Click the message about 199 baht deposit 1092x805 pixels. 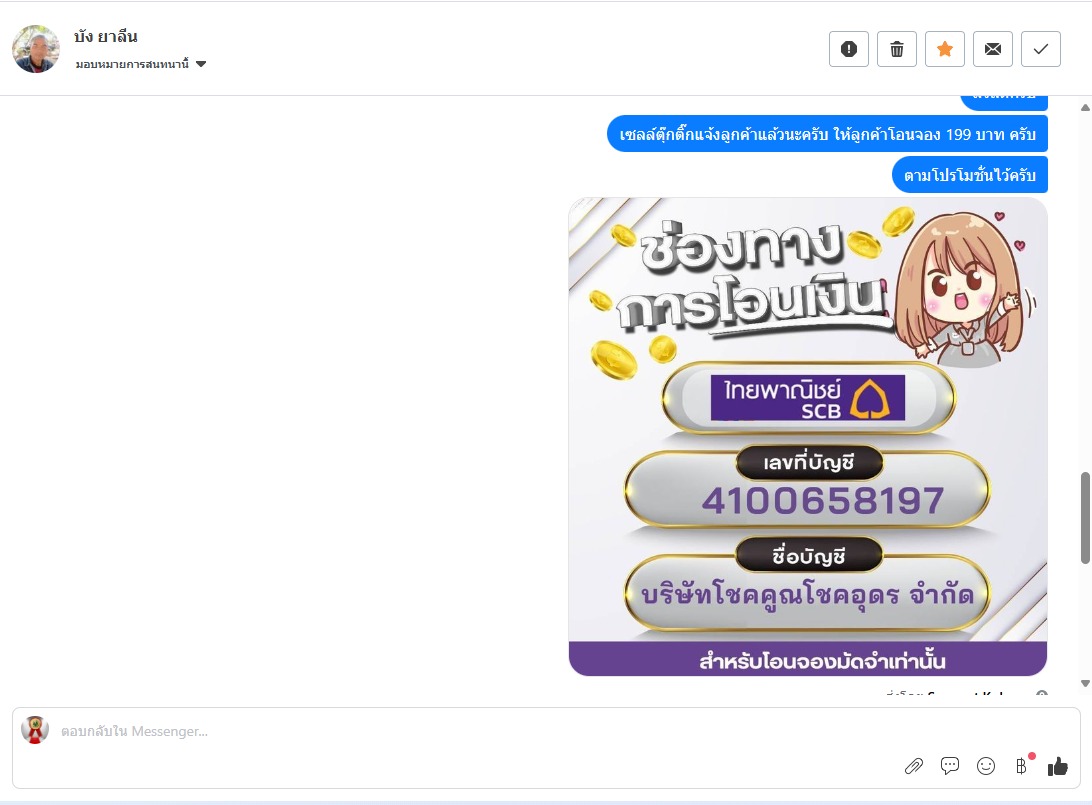coord(827,134)
